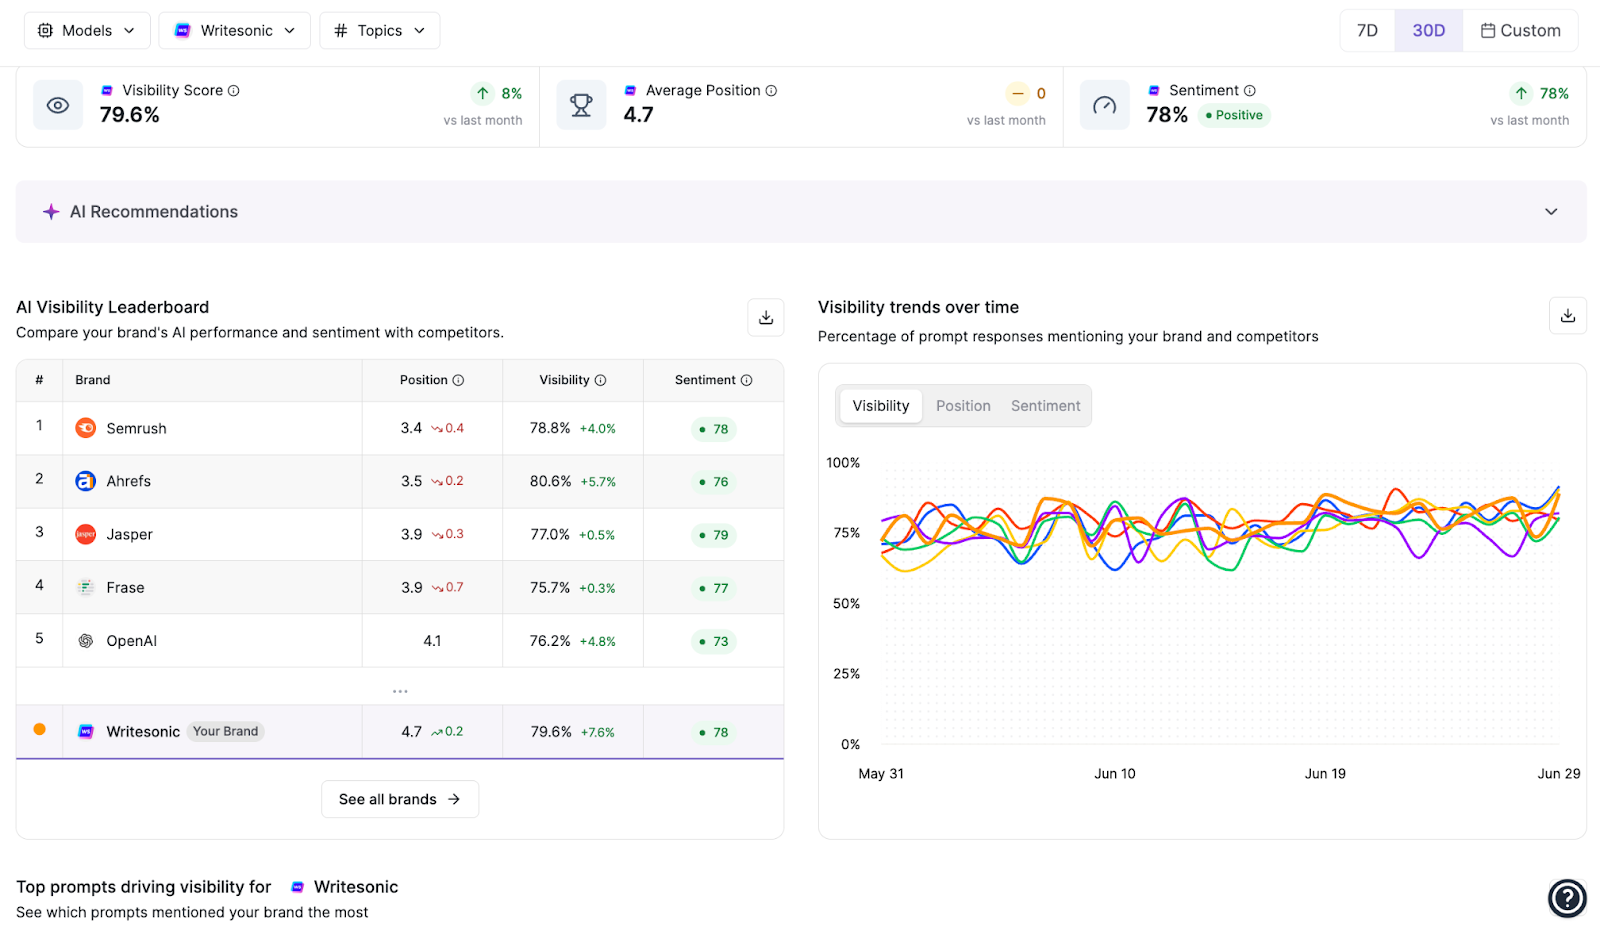Click the Jun 10 axis label
This screenshot has width=1600, height=935.
pos(1115,774)
